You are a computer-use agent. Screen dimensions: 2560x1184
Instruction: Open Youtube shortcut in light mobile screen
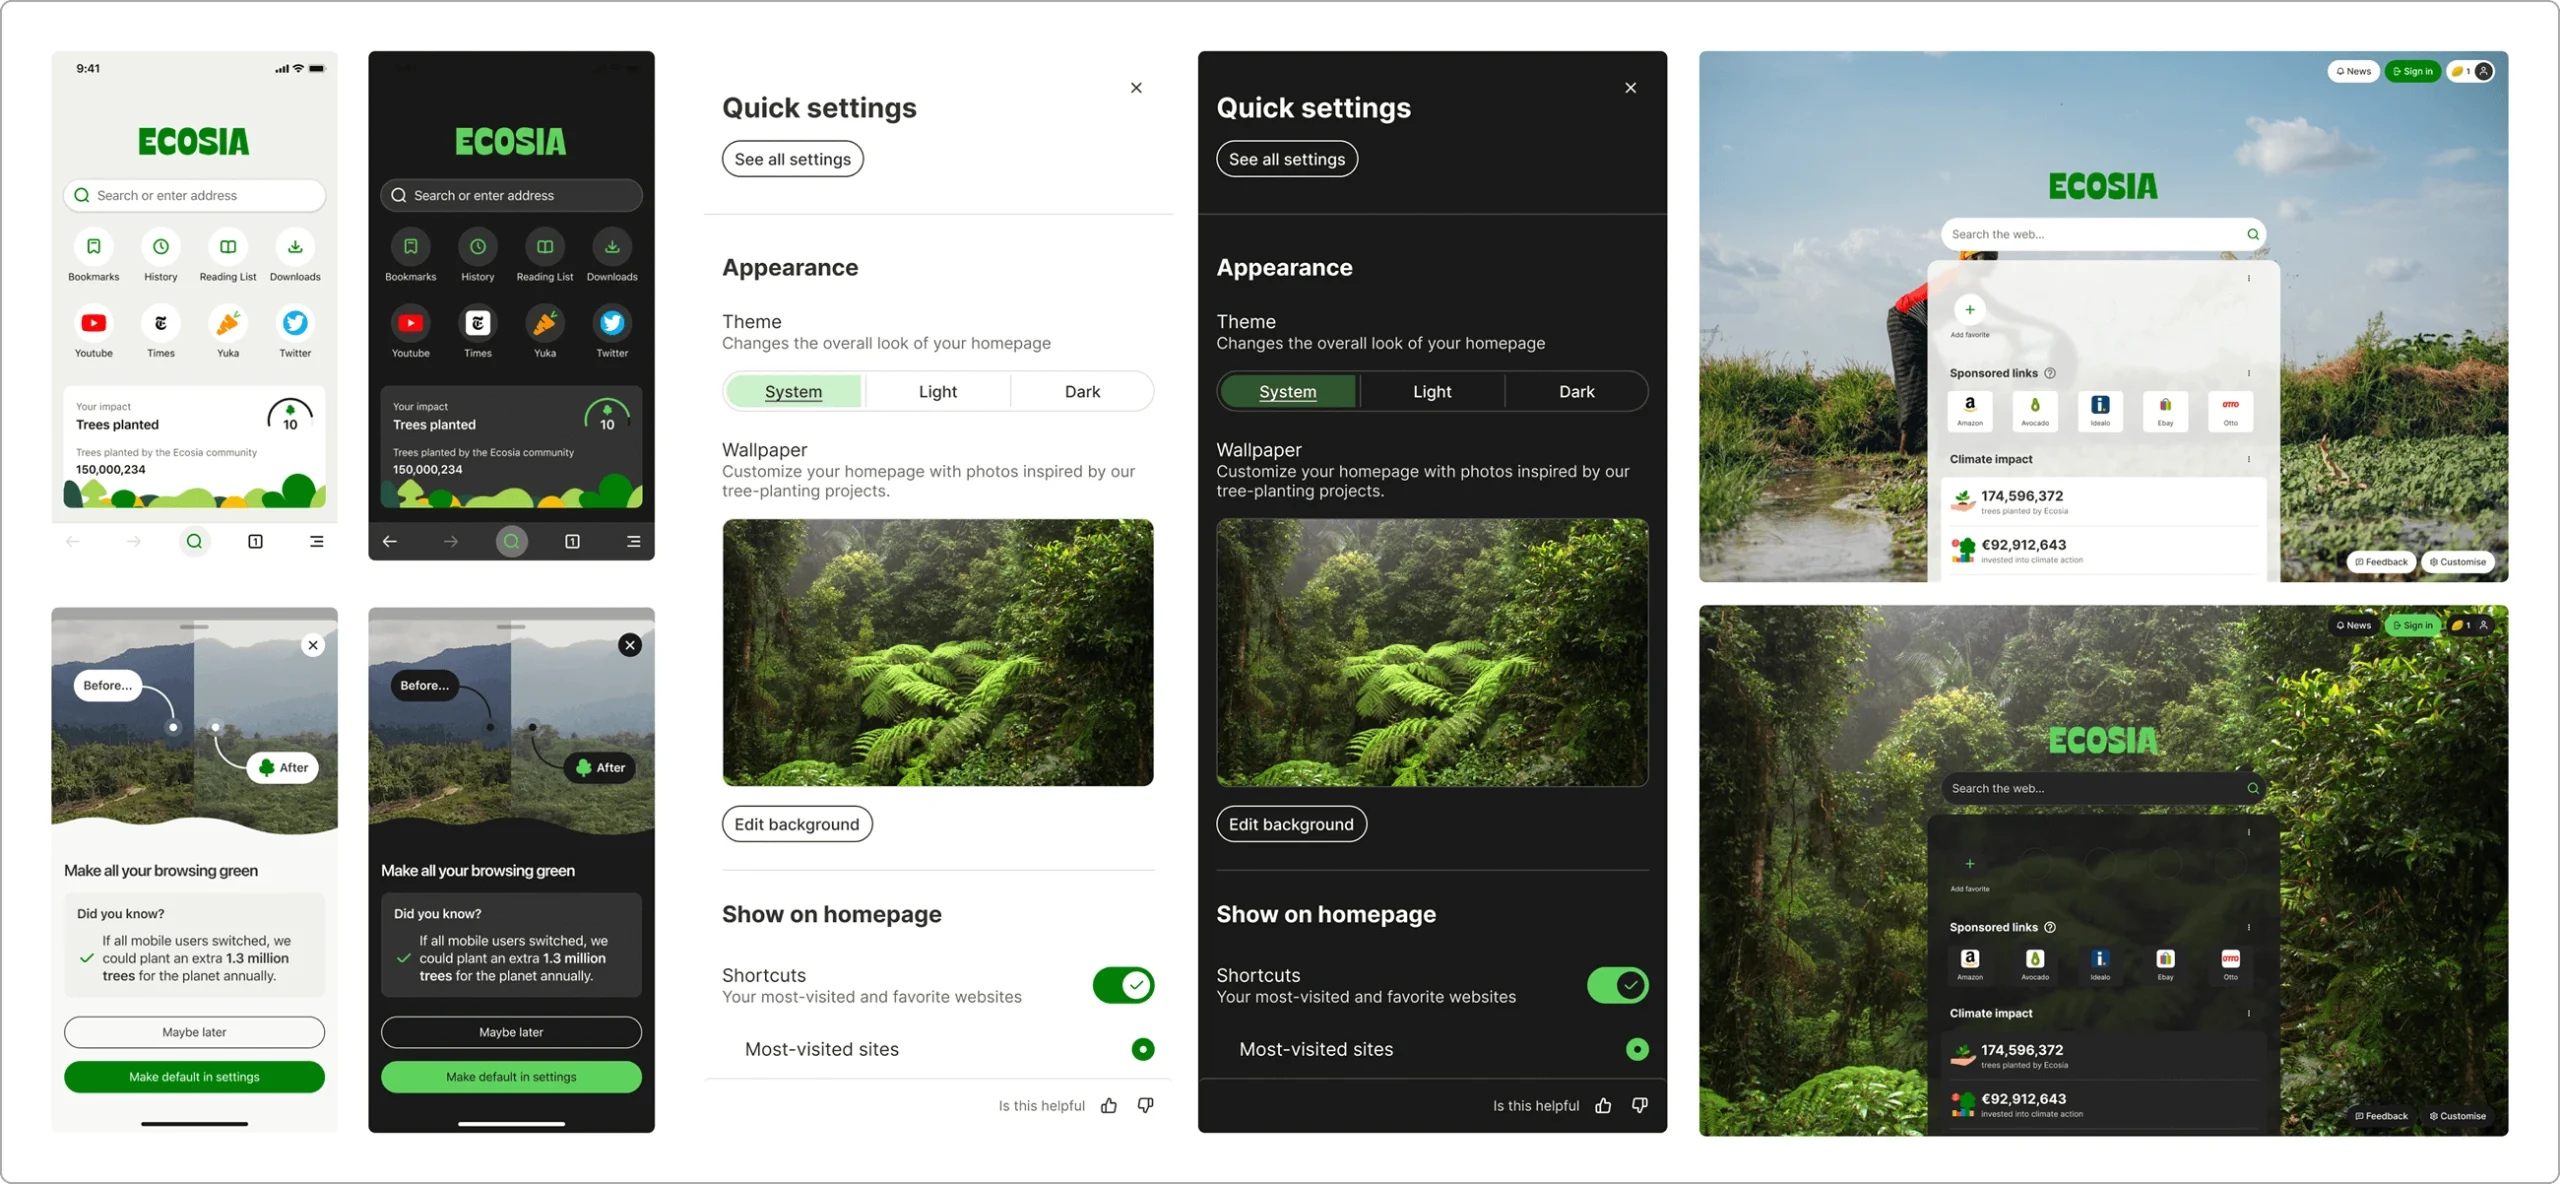tap(93, 323)
